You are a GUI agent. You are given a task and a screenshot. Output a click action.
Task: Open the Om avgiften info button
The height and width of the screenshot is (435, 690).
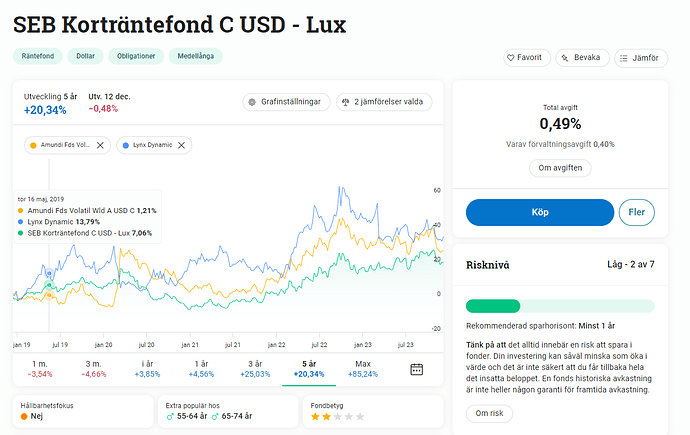pyautogui.click(x=560, y=168)
